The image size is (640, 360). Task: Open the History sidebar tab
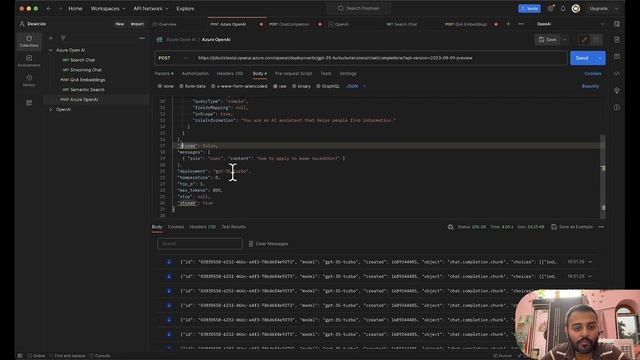[29, 80]
